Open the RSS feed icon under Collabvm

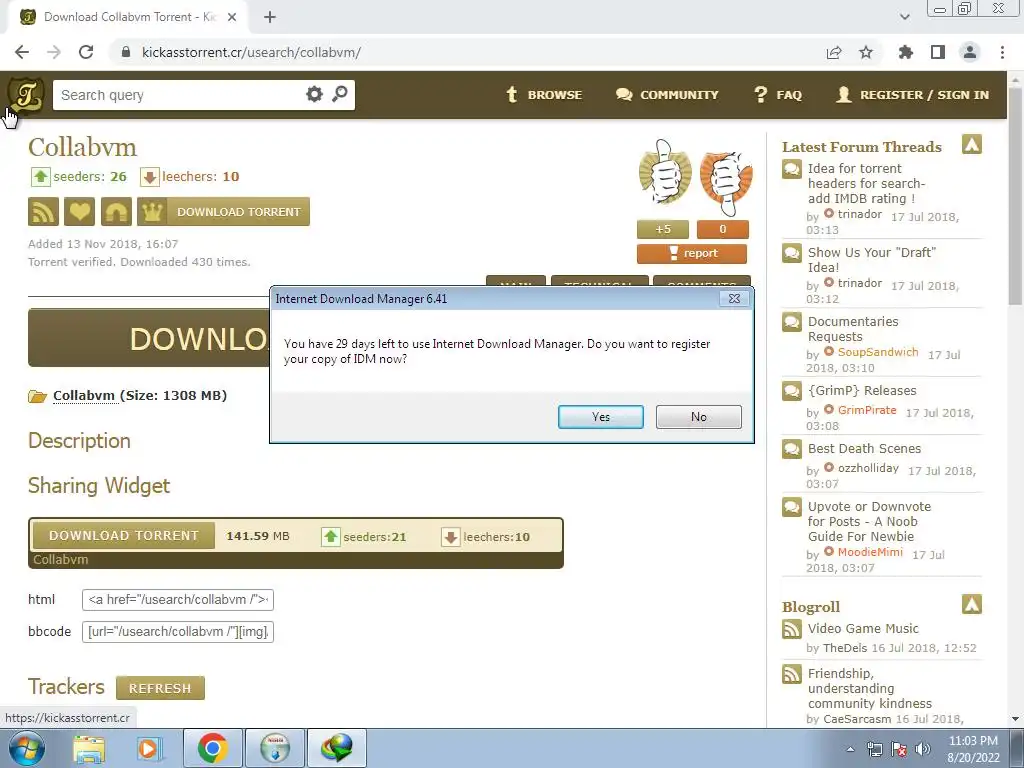tap(43, 212)
